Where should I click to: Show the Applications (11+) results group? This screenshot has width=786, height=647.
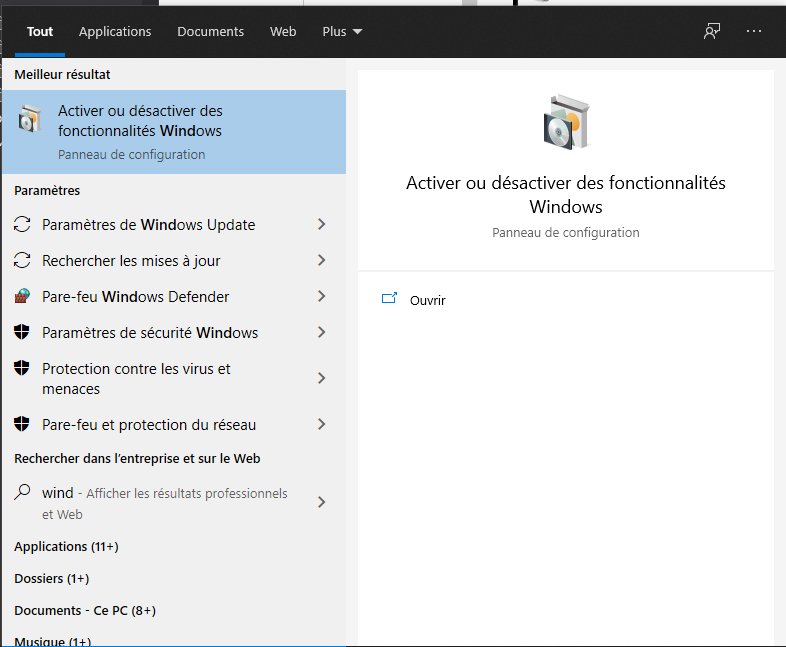(66, 546)
